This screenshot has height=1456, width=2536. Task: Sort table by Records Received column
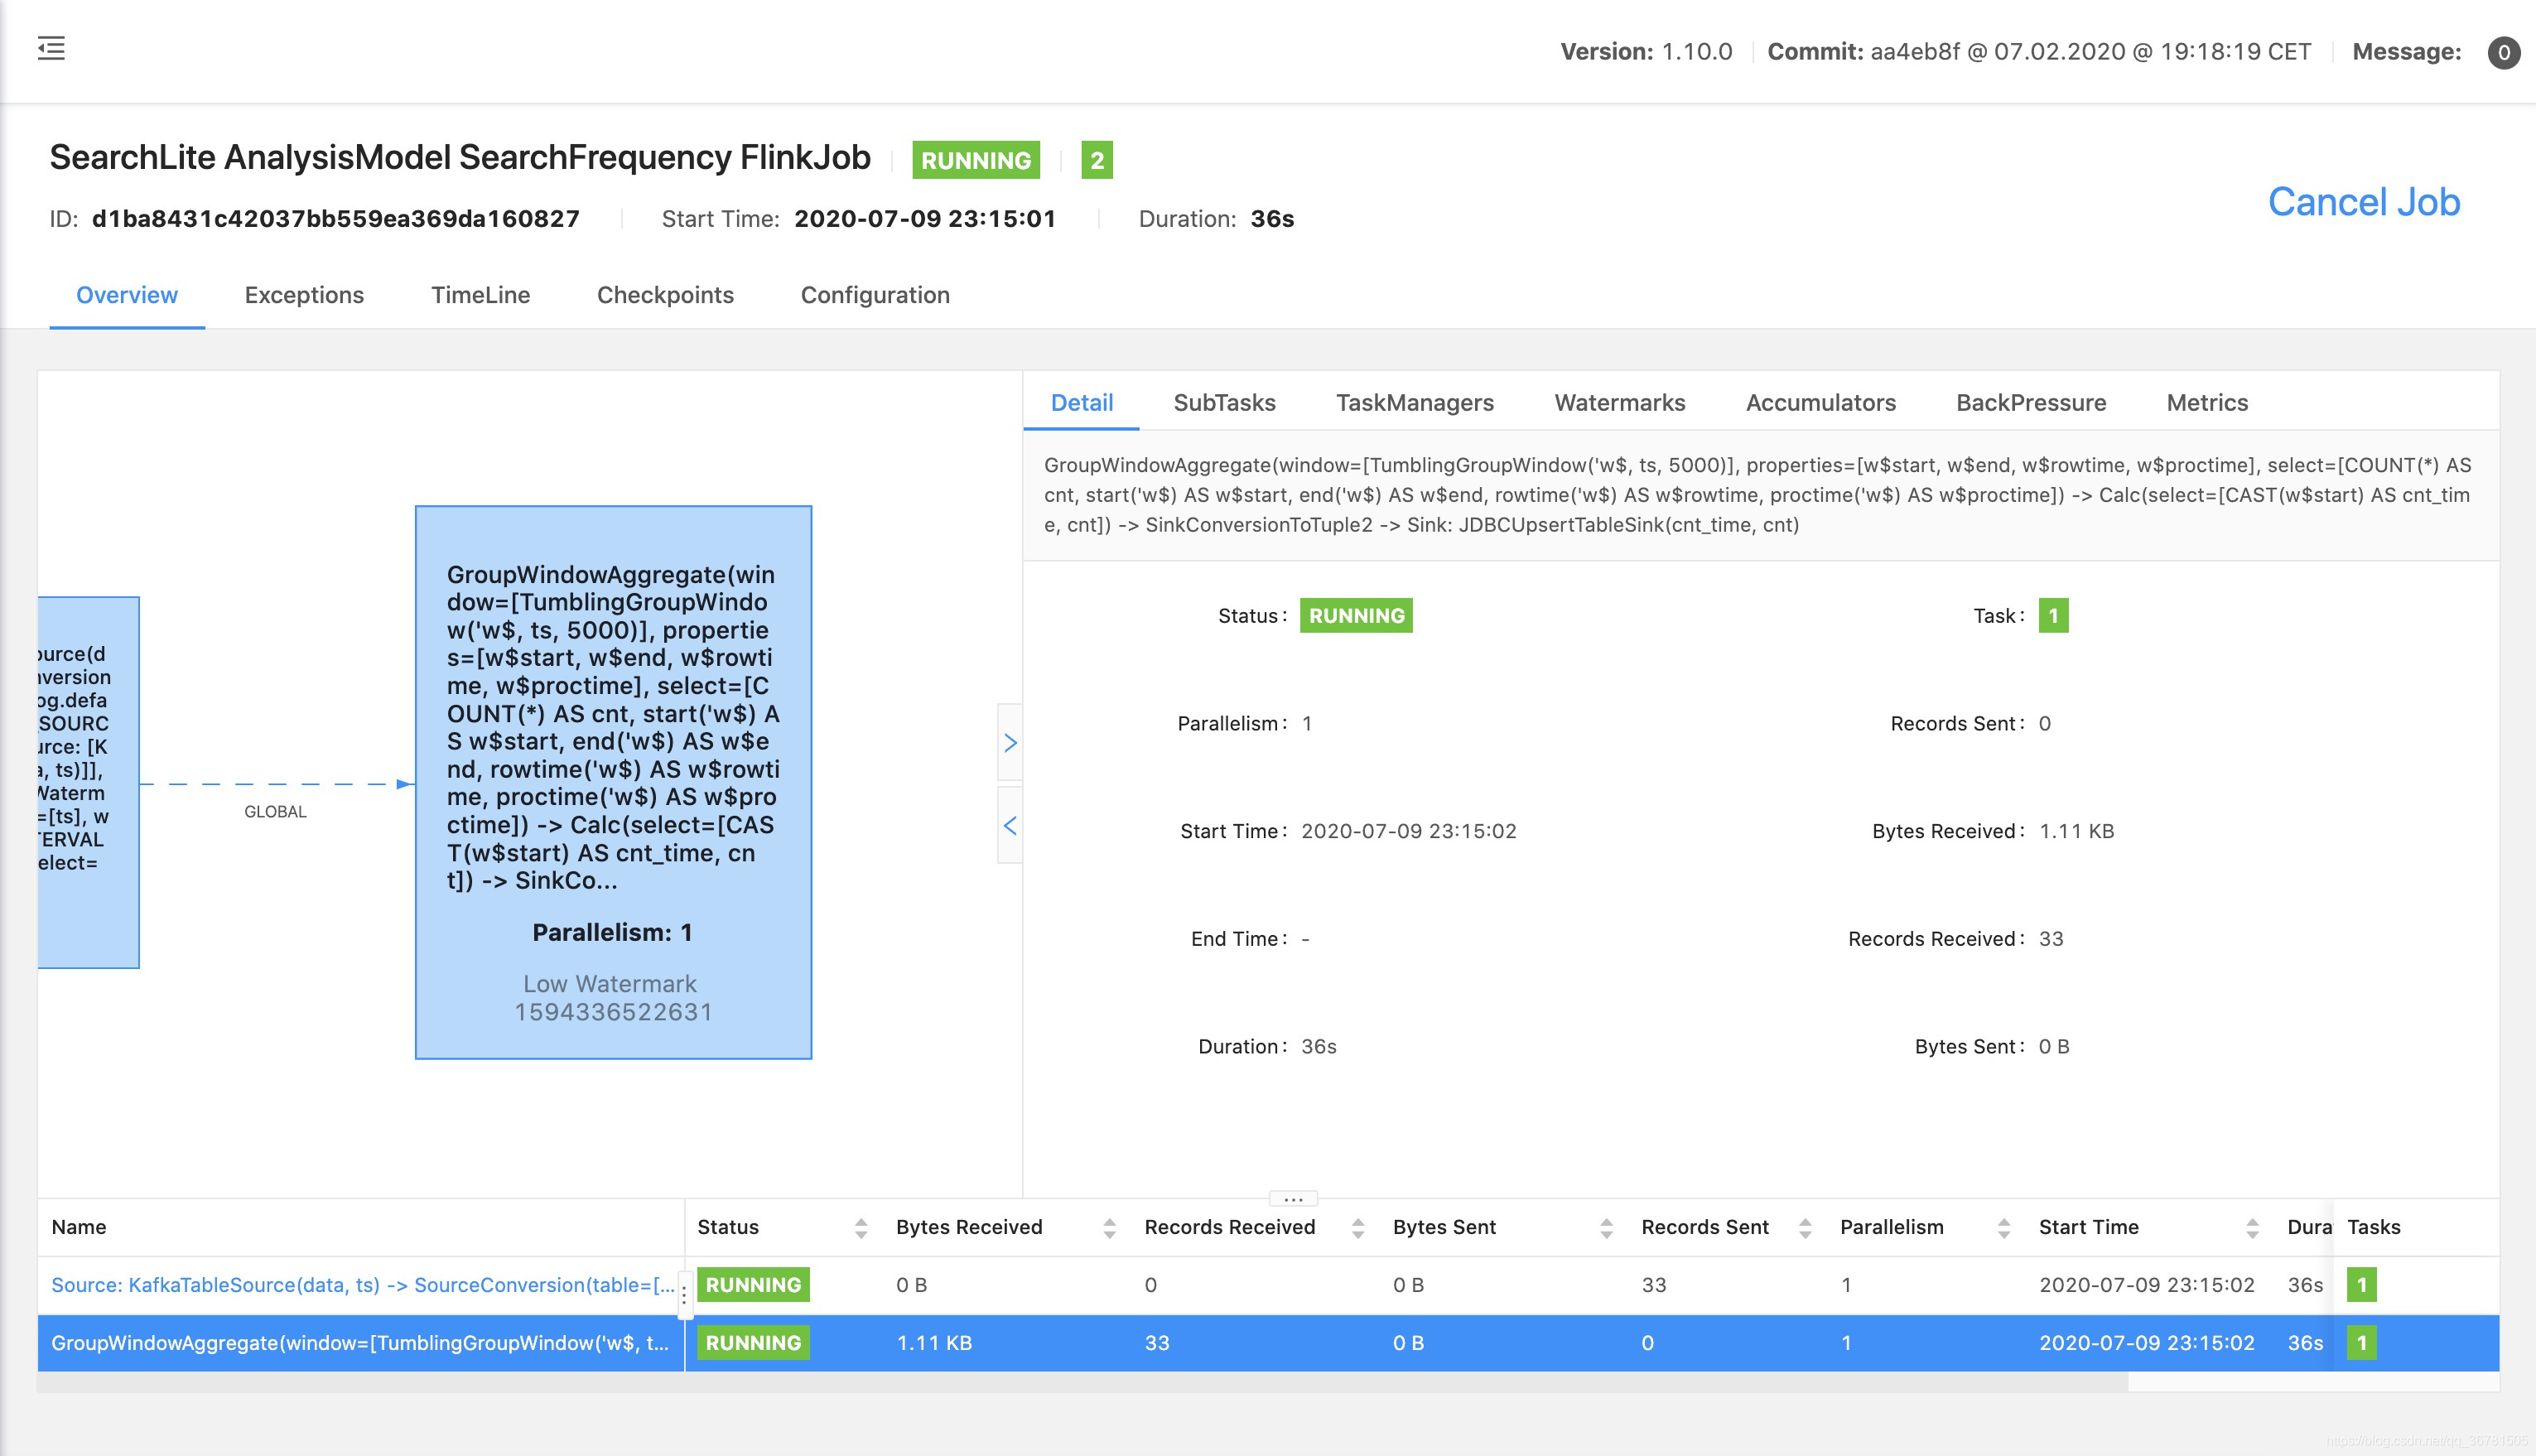tap(1357, 1228)
